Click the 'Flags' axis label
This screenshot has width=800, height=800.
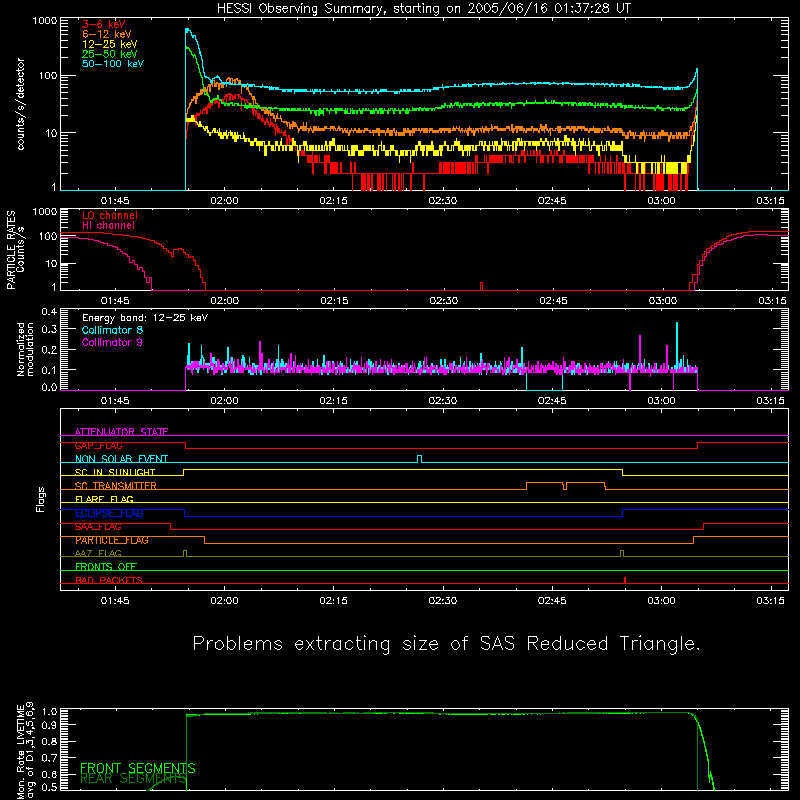pyautogui.click(x=41, y=499)
